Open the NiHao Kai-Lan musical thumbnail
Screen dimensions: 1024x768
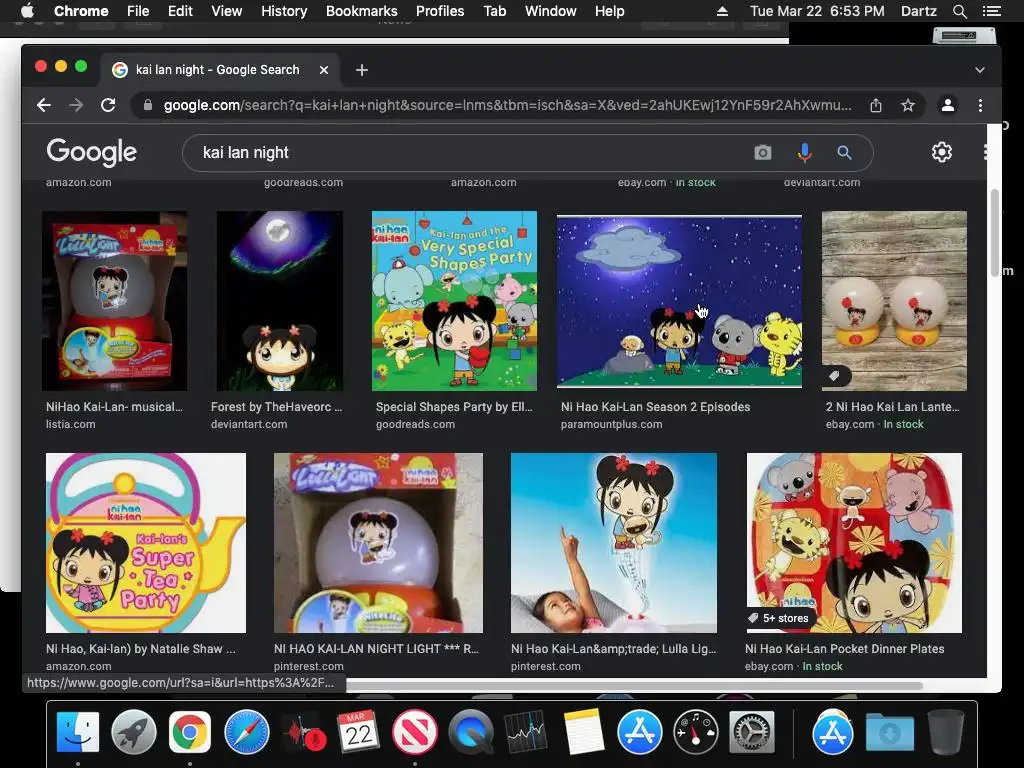(x=114, y=300)
